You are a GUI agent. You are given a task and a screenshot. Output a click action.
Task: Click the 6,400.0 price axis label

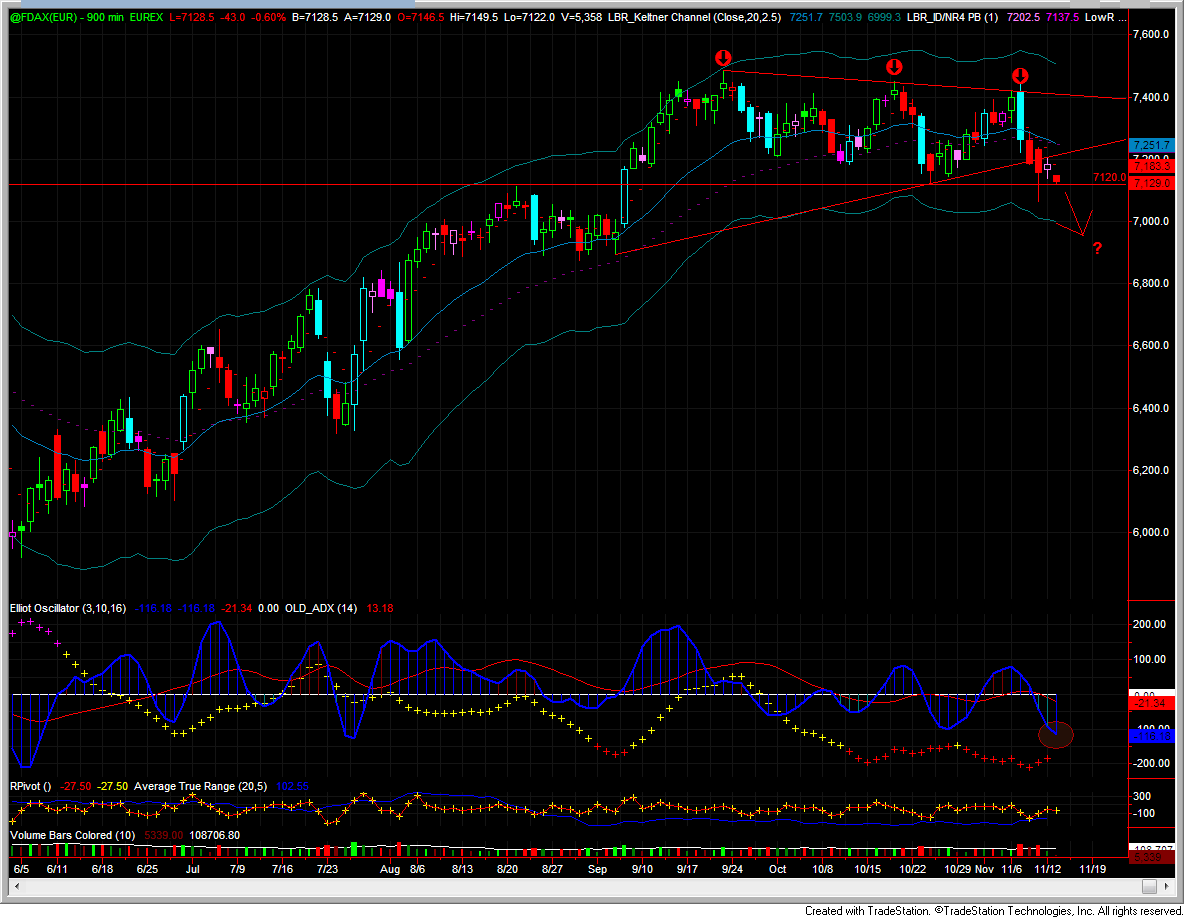point(1151,408)
